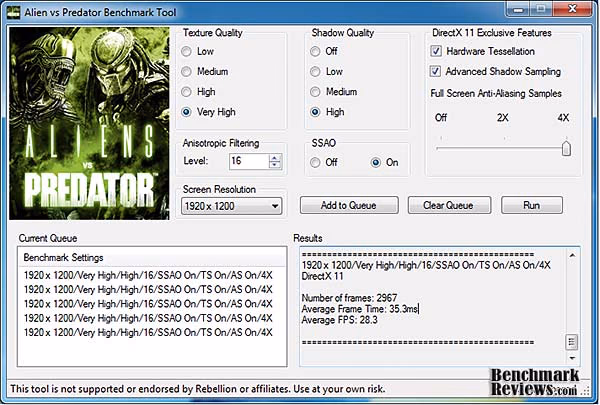
Task: Click the results scrollbar up arrow
Action: tap(572, 255)
